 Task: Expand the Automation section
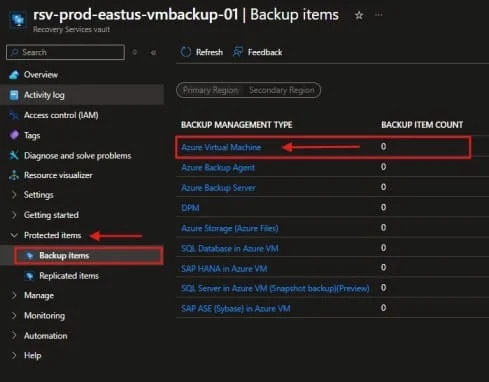coord(14,335)
